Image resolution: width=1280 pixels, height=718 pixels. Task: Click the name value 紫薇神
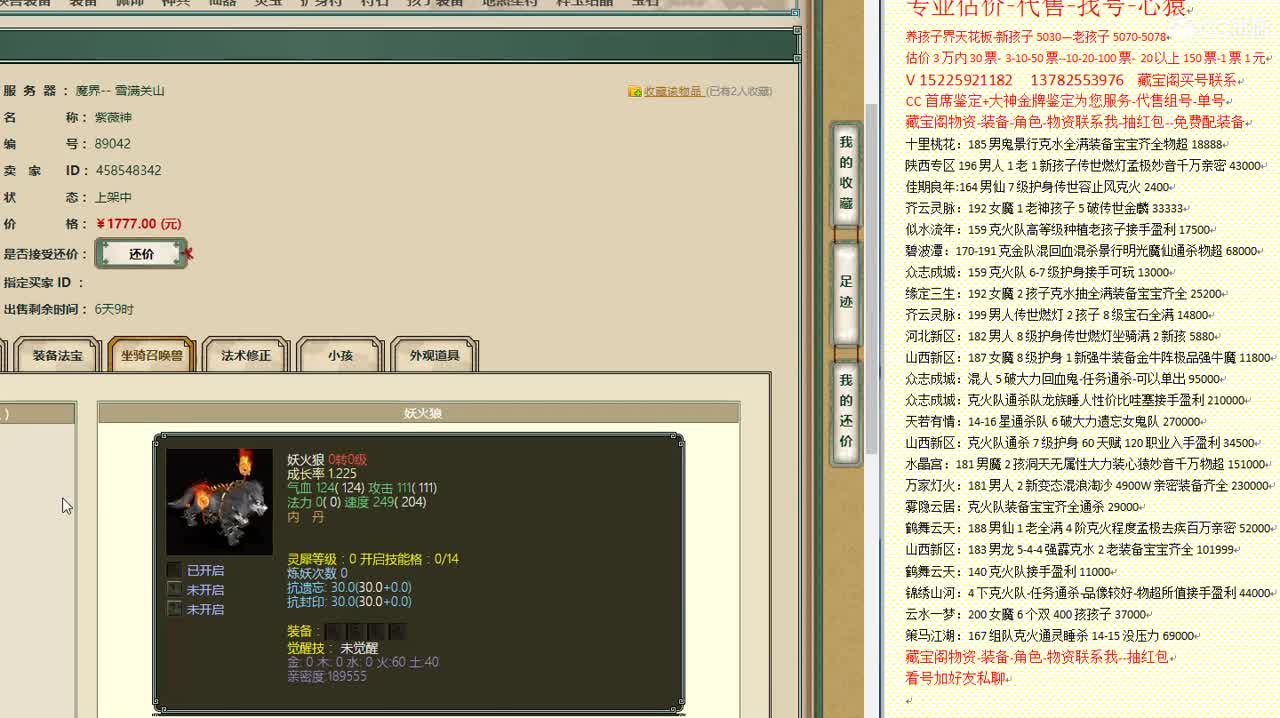(x=113, y=117)
